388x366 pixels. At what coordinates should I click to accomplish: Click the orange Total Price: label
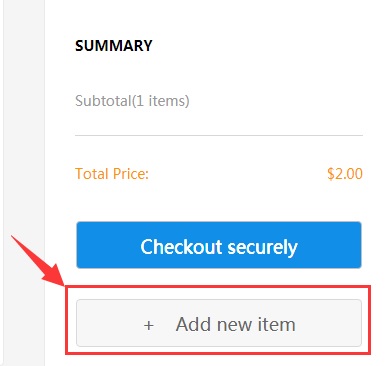click(112, 174)
